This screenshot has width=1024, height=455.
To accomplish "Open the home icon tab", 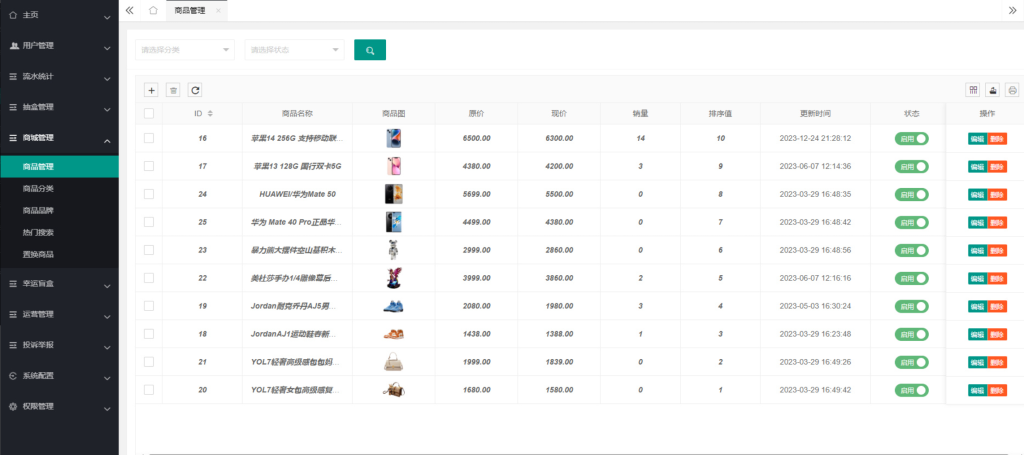I will point(153,10).
